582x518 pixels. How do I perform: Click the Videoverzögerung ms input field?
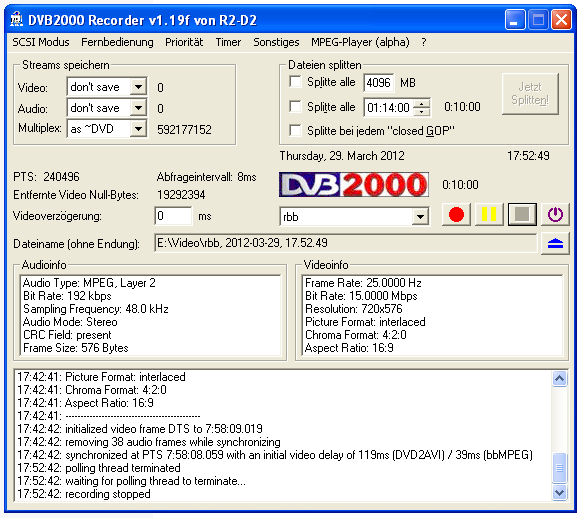[x=173, y=216]
